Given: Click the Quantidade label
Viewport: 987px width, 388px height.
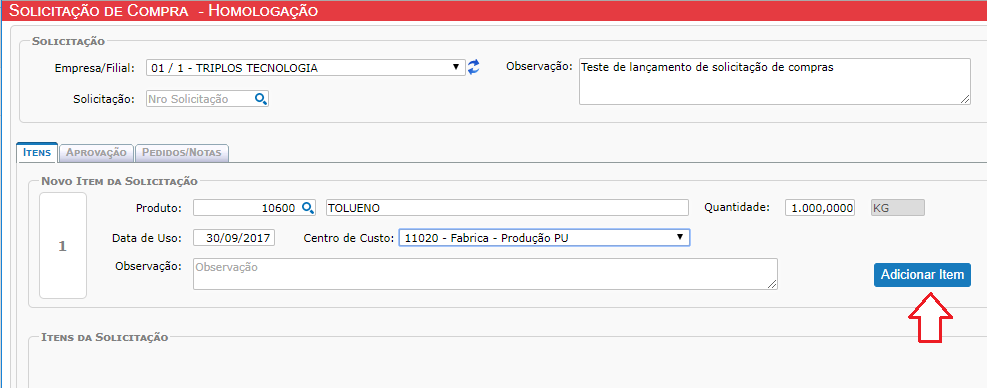Looking at the screenshot, I should point(737,207).
